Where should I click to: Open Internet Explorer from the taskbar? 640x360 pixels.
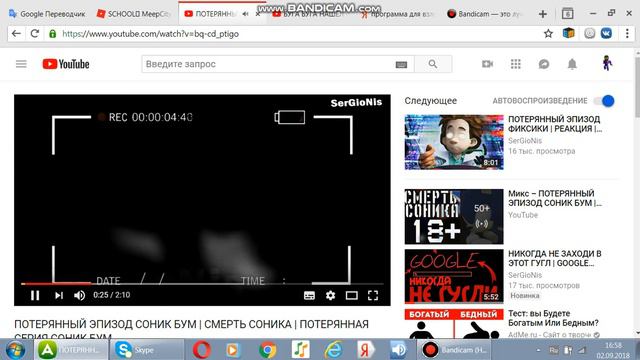333,350
